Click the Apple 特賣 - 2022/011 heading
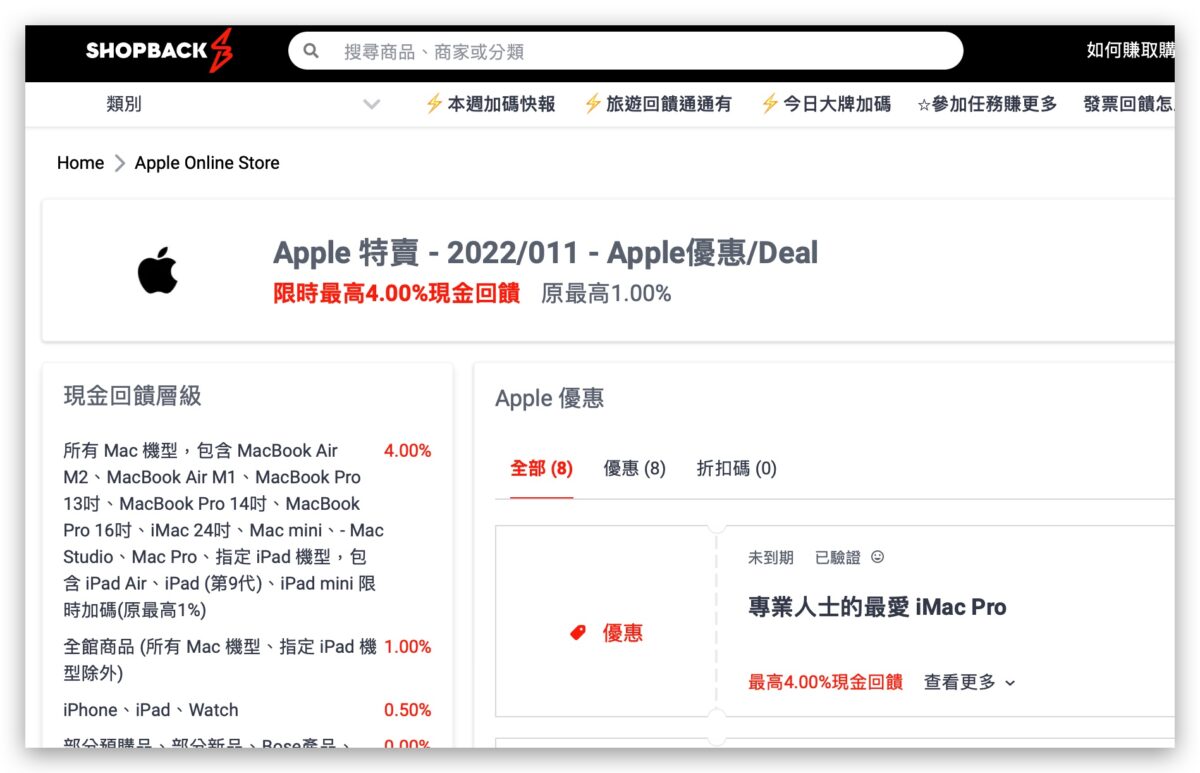This screenshot has width=1200, height=773. pos(545,253)
